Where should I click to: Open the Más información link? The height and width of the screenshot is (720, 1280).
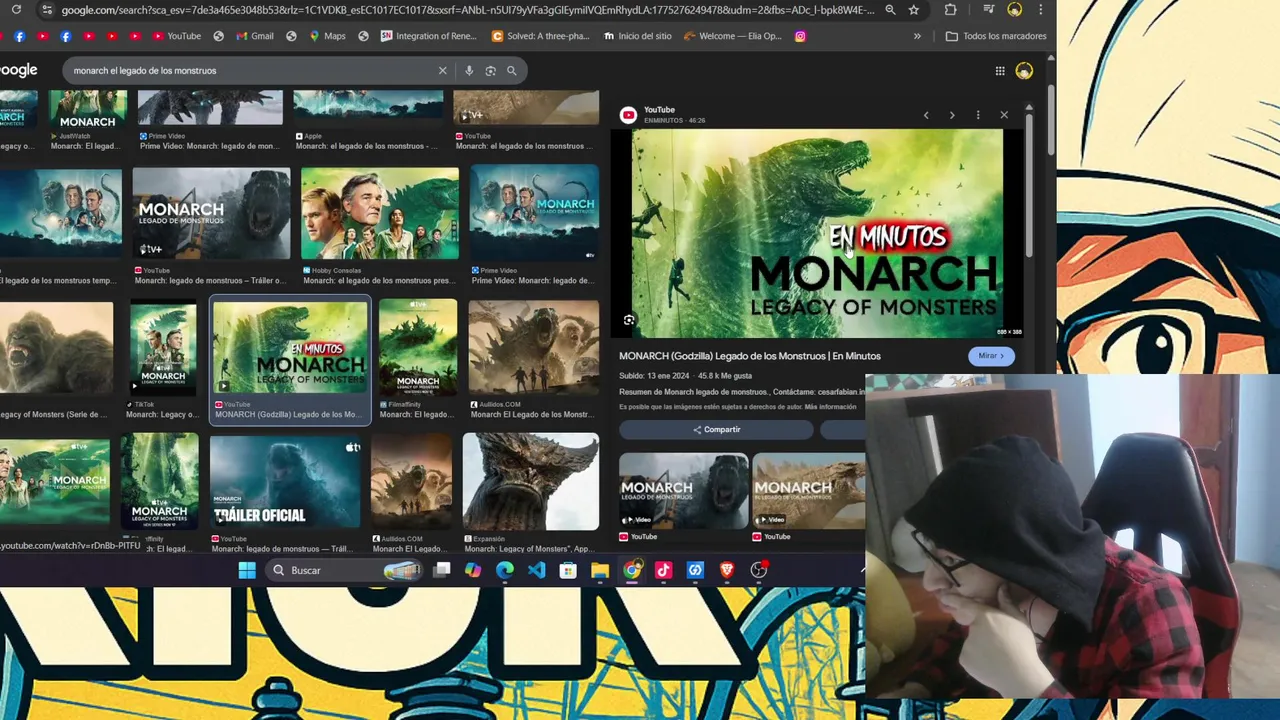click(830, 407)
